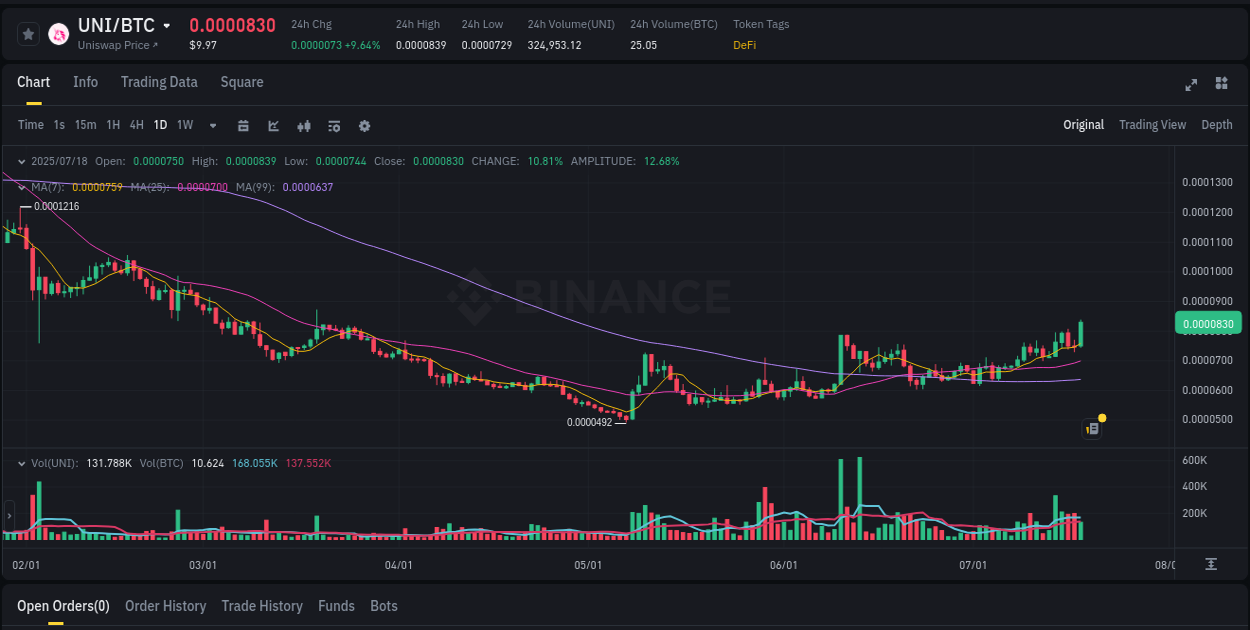Toggle Depth chart view
The width and height of the screenshot is (1250, 630).
pos(1217,124)
